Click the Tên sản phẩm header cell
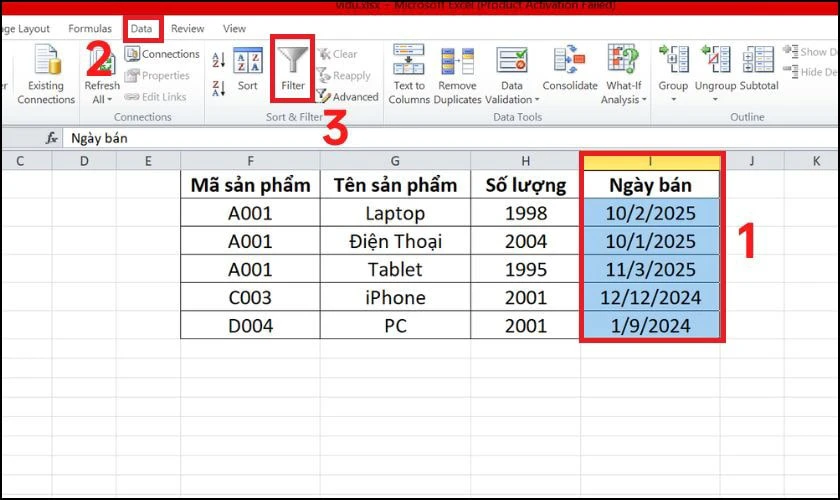This screenshot has height=500, width=840. (395, 185)
